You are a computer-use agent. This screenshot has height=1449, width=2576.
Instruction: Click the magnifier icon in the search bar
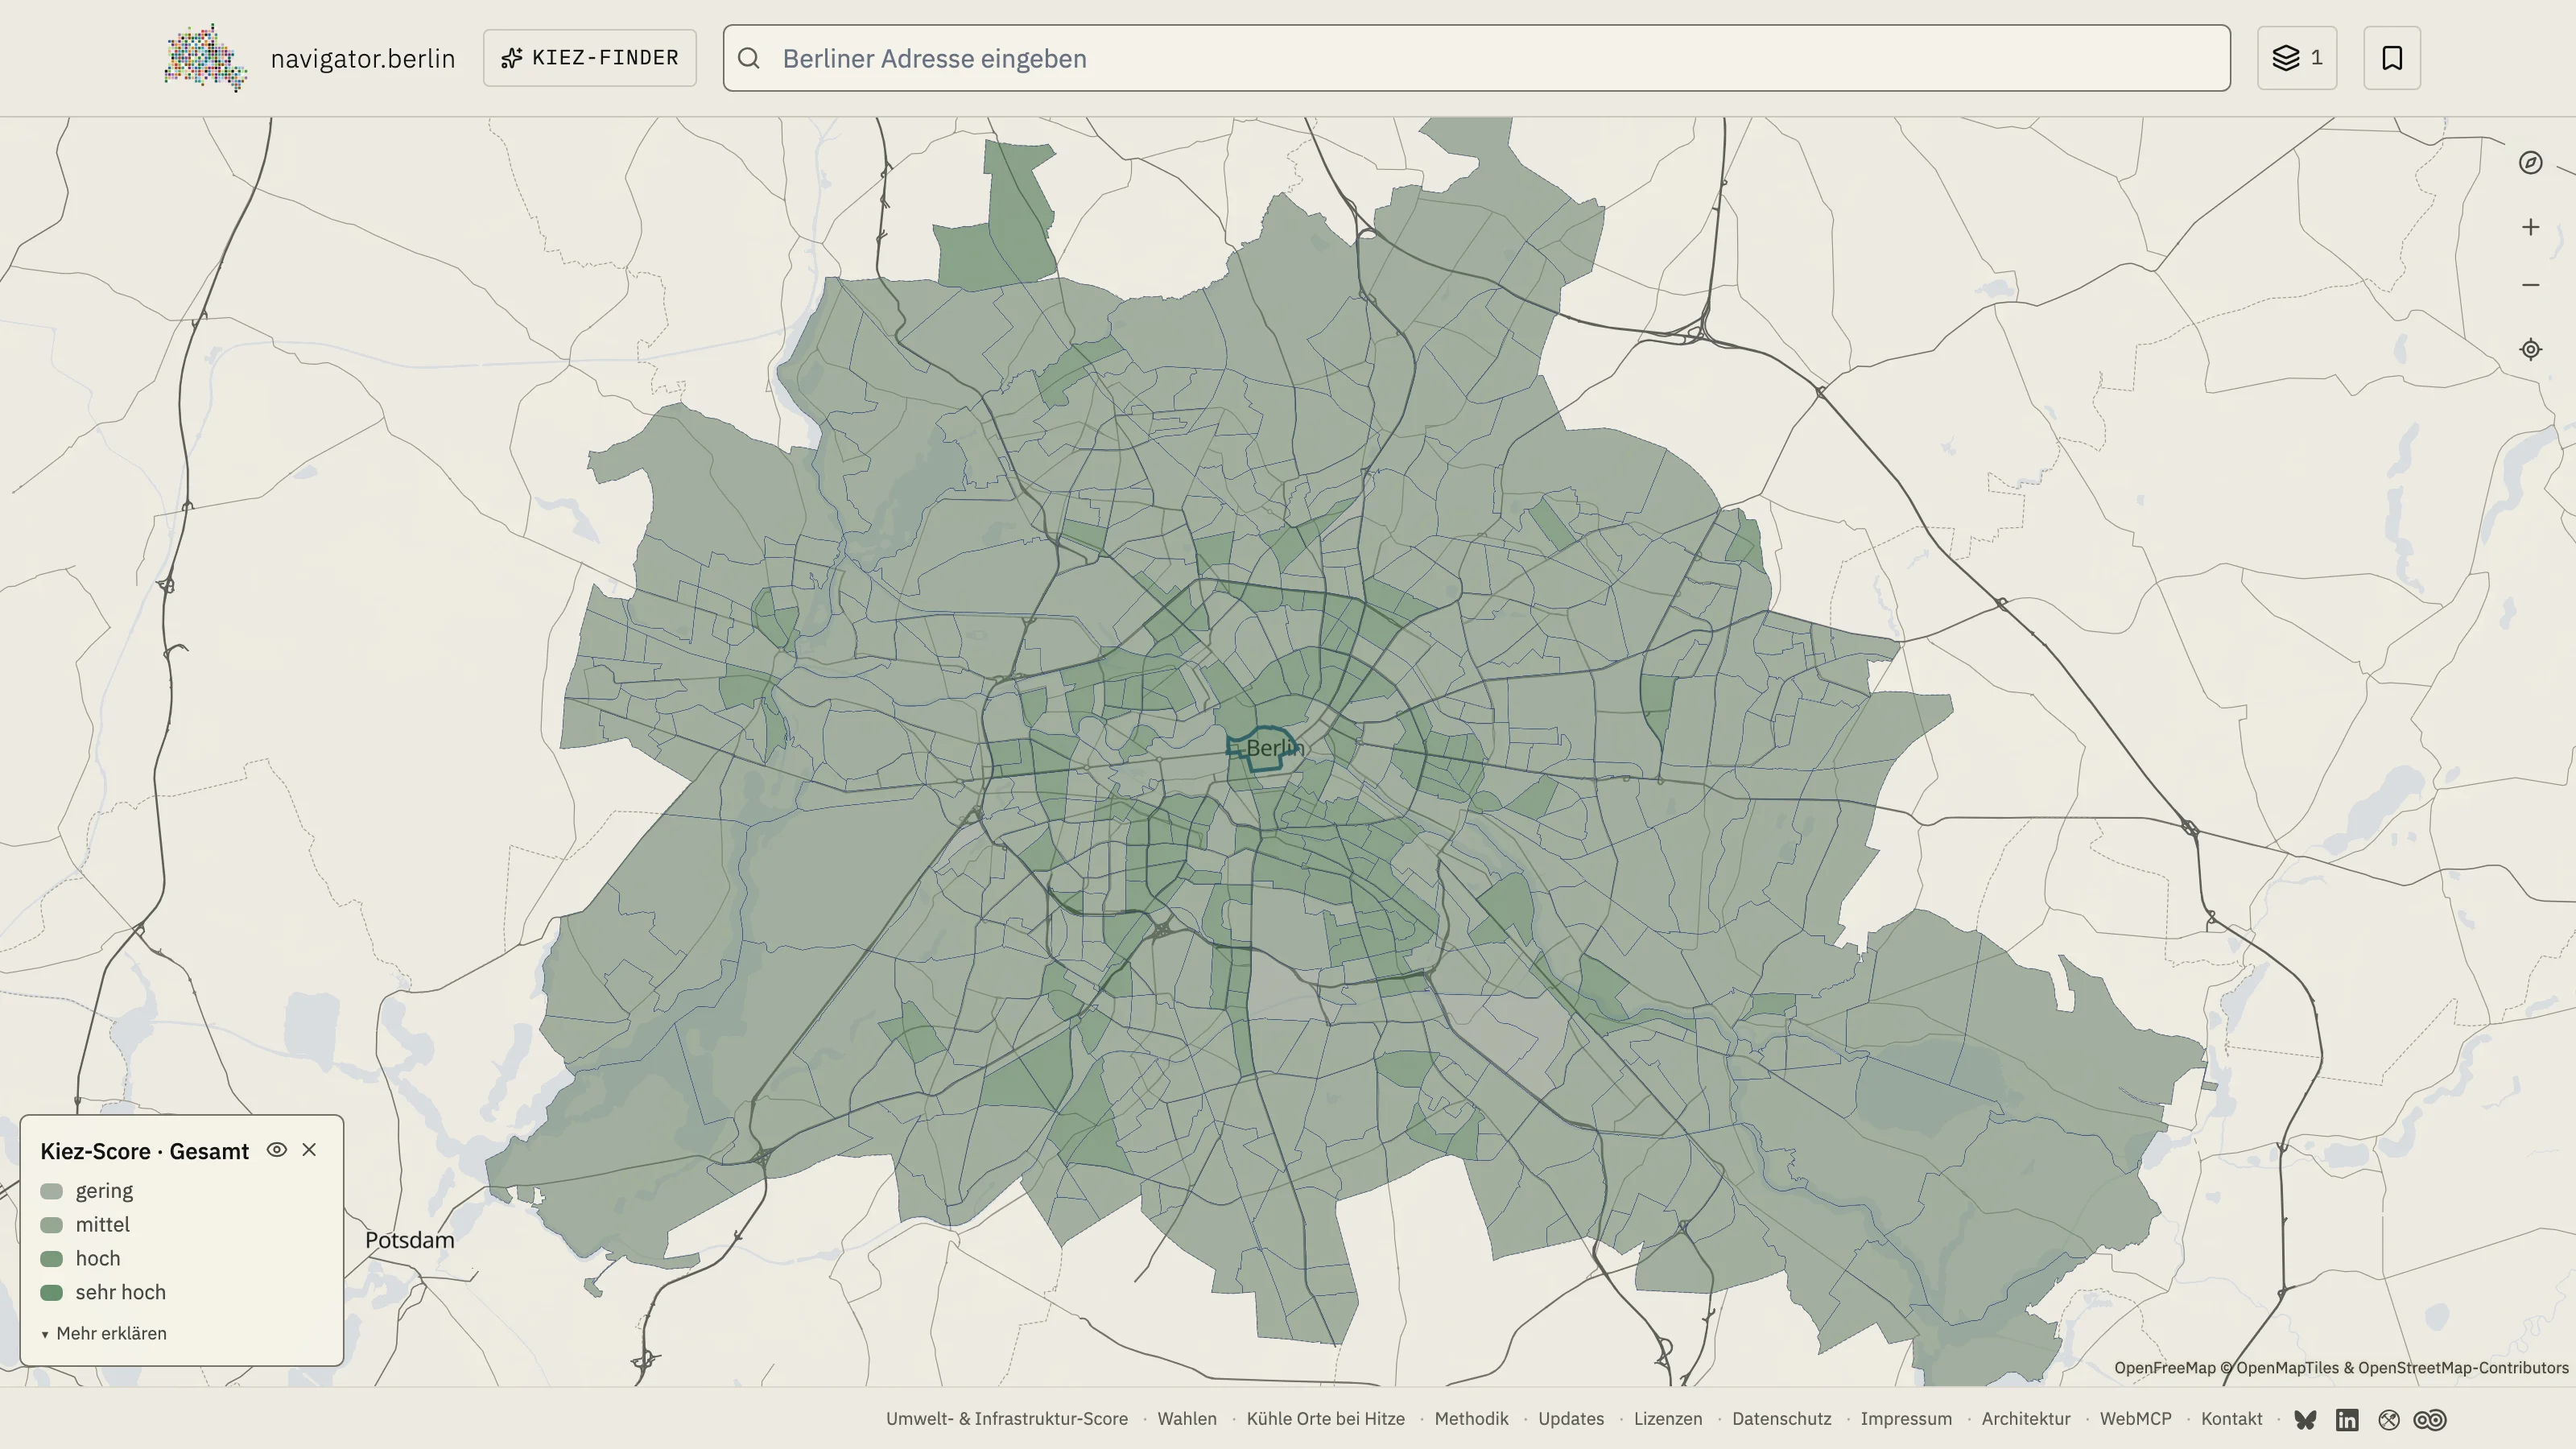point(749,58)
